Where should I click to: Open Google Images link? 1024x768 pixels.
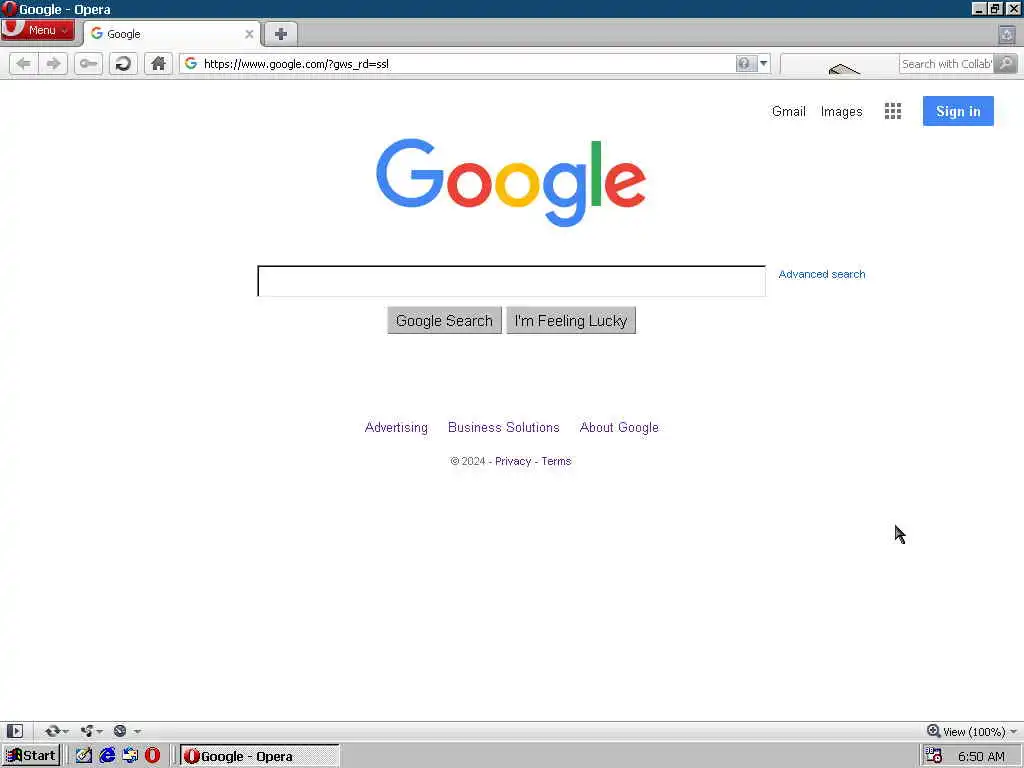841,112
